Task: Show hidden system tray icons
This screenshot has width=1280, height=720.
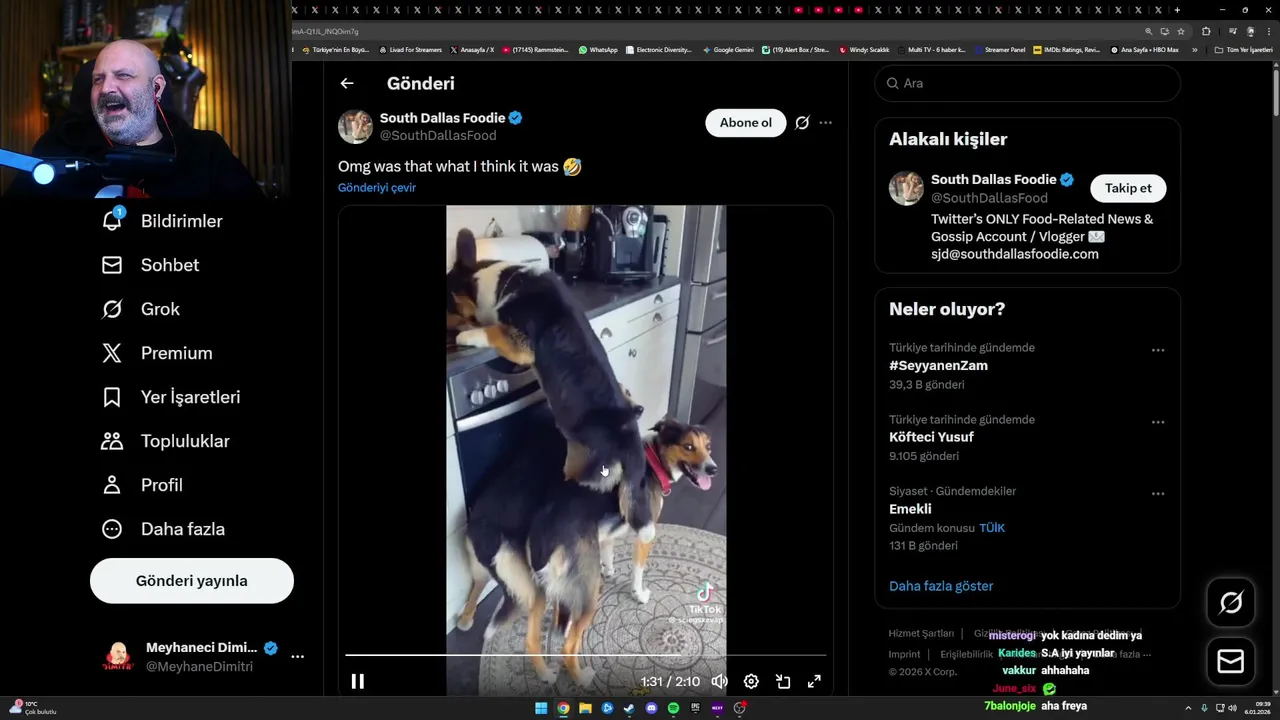Action: tap(1188, 708)
